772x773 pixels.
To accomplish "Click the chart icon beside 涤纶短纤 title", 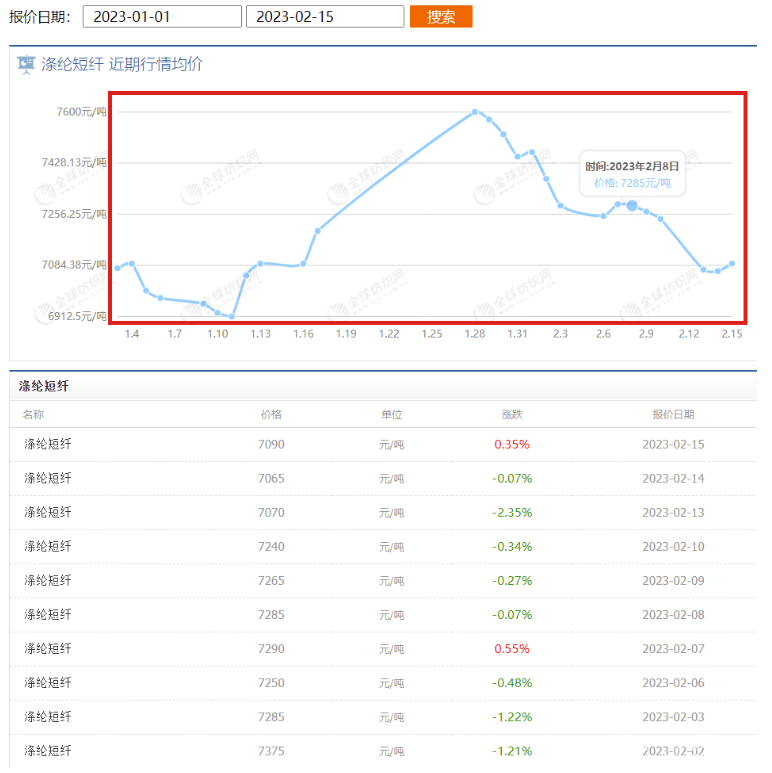I will pos(26,65).
